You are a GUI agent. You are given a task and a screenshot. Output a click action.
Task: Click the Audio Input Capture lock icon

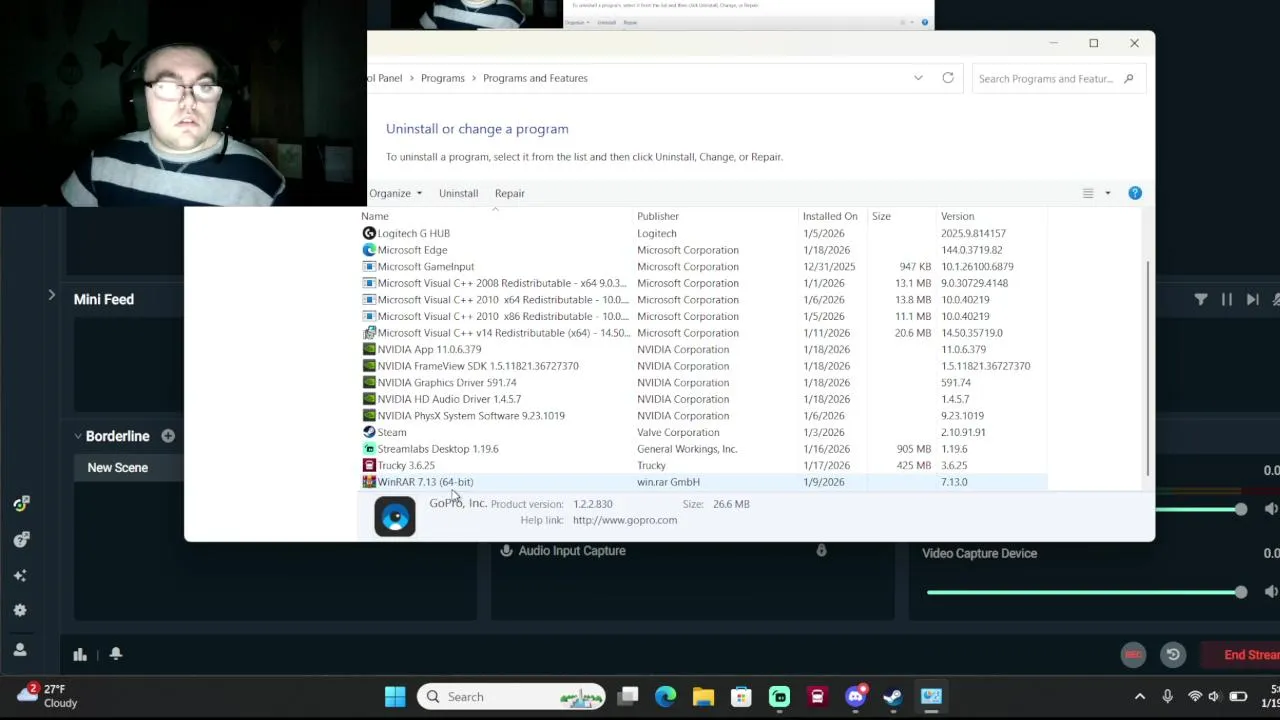tap(821, 551)
